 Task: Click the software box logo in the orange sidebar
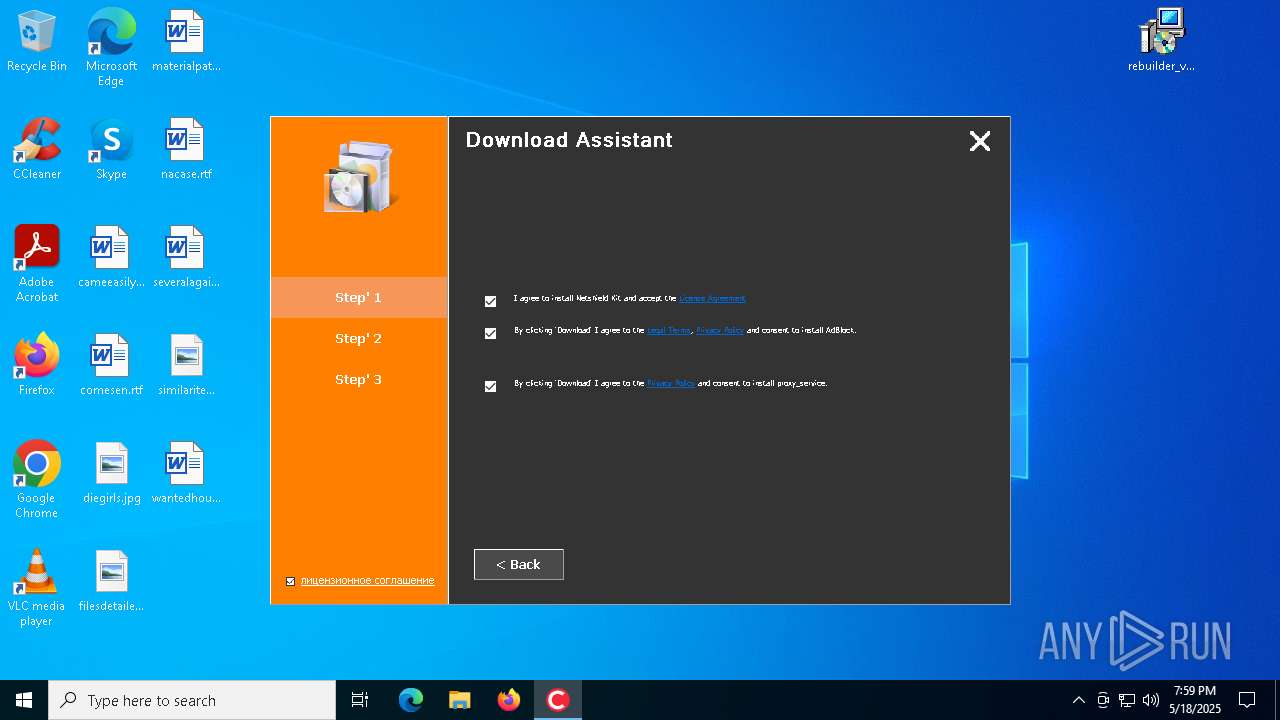359,176
